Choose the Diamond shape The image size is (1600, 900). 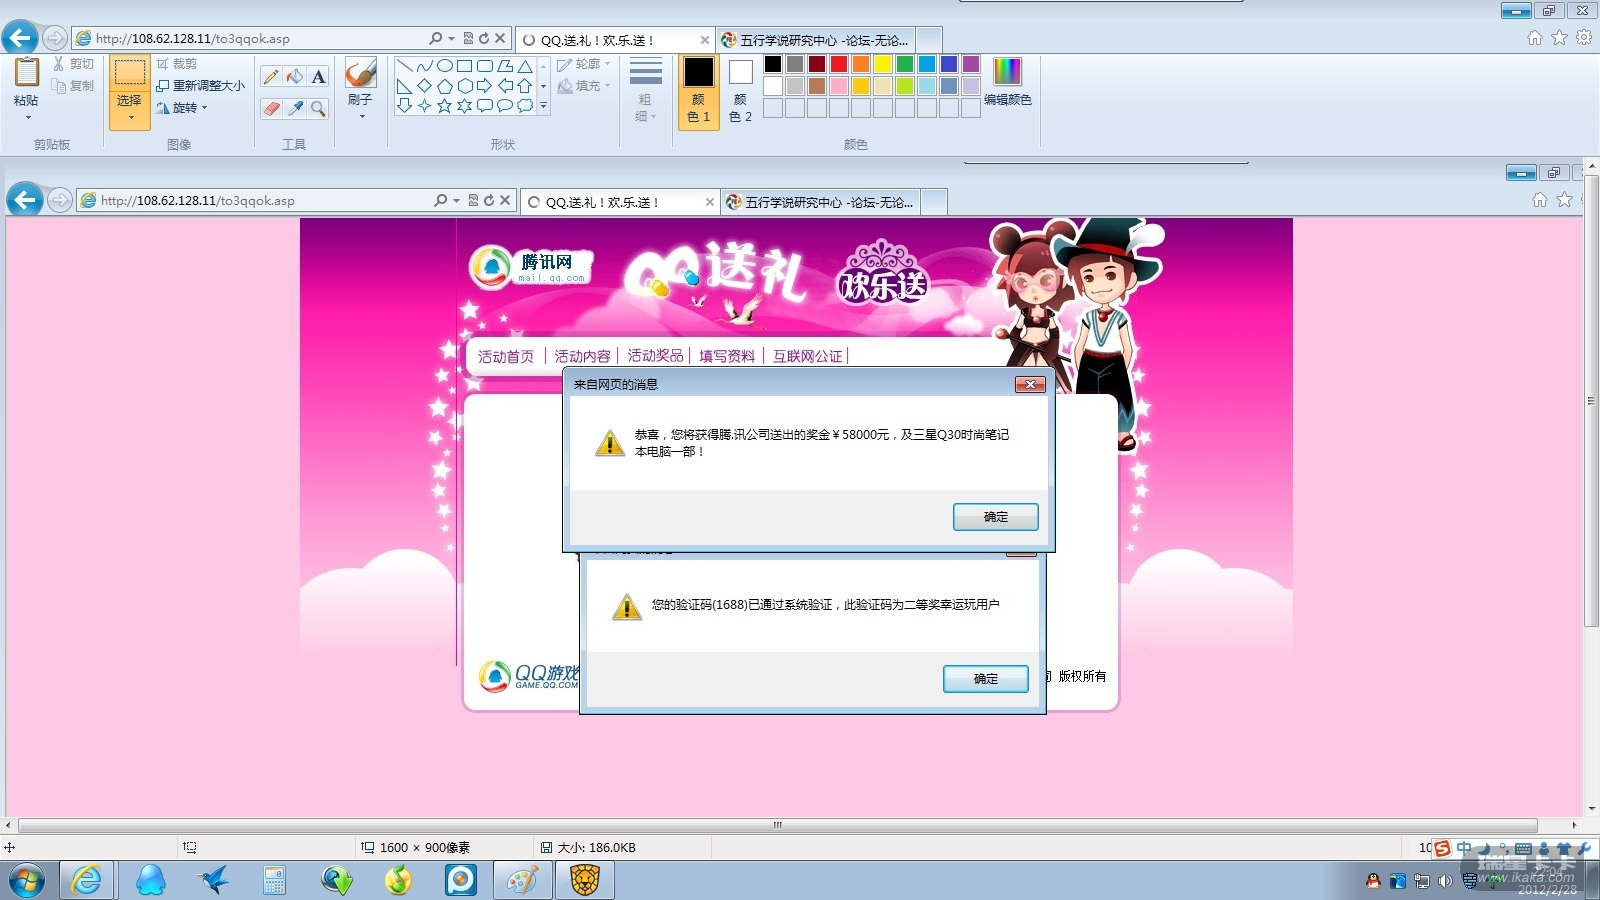[424, 86]
